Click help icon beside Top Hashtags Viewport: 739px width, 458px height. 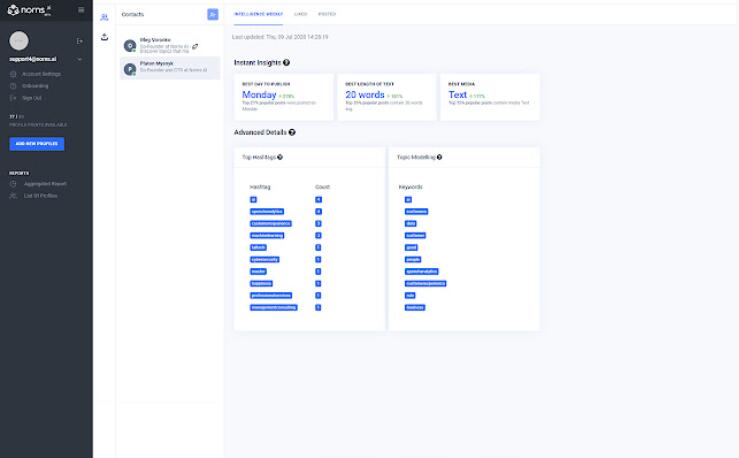[x=280, y=157]
